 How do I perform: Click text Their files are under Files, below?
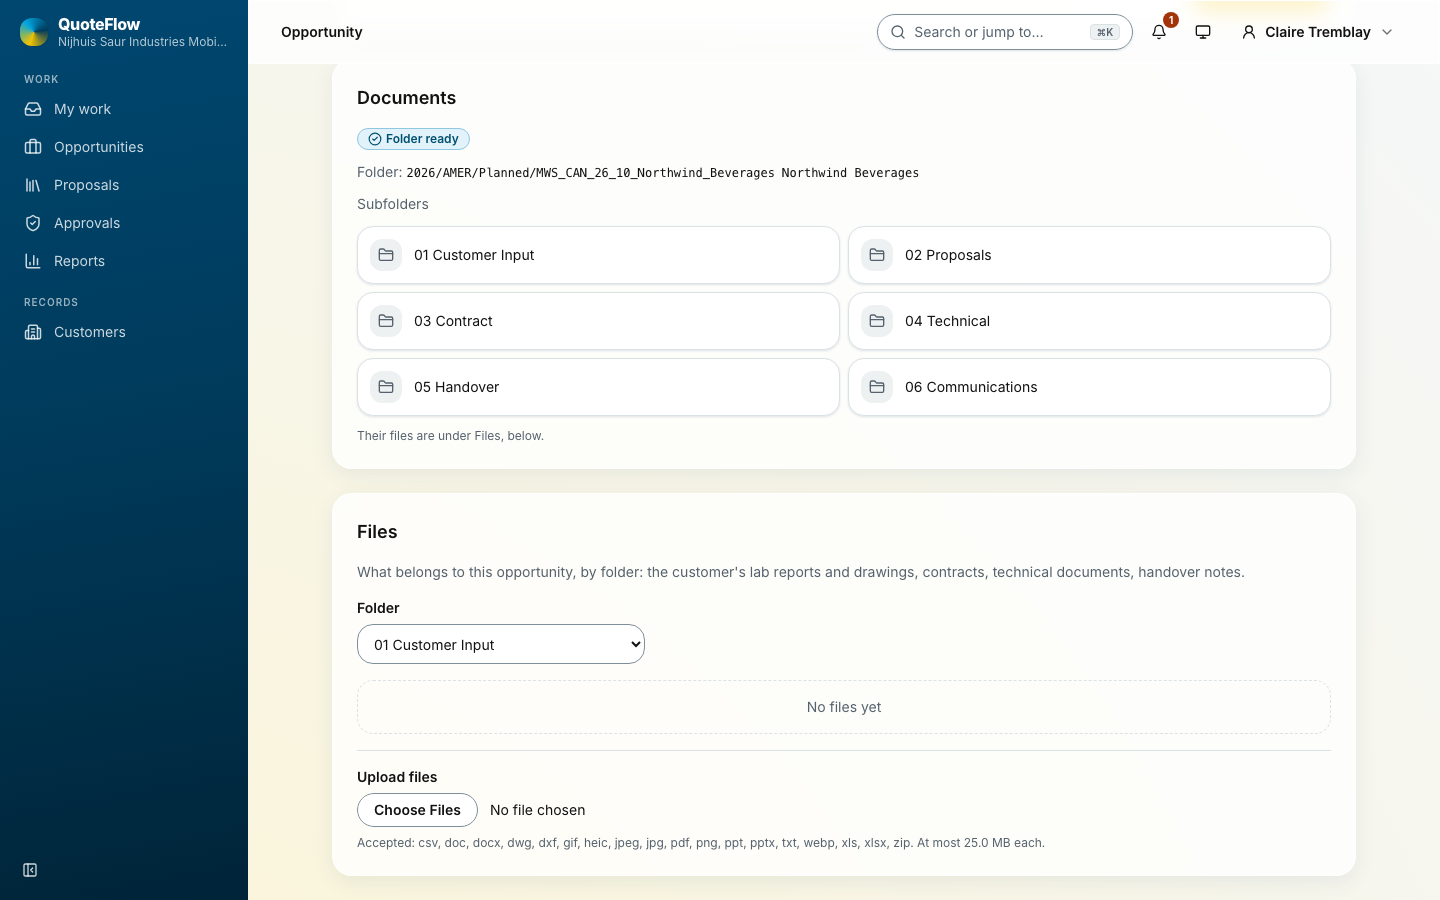(x=450, y=436)
